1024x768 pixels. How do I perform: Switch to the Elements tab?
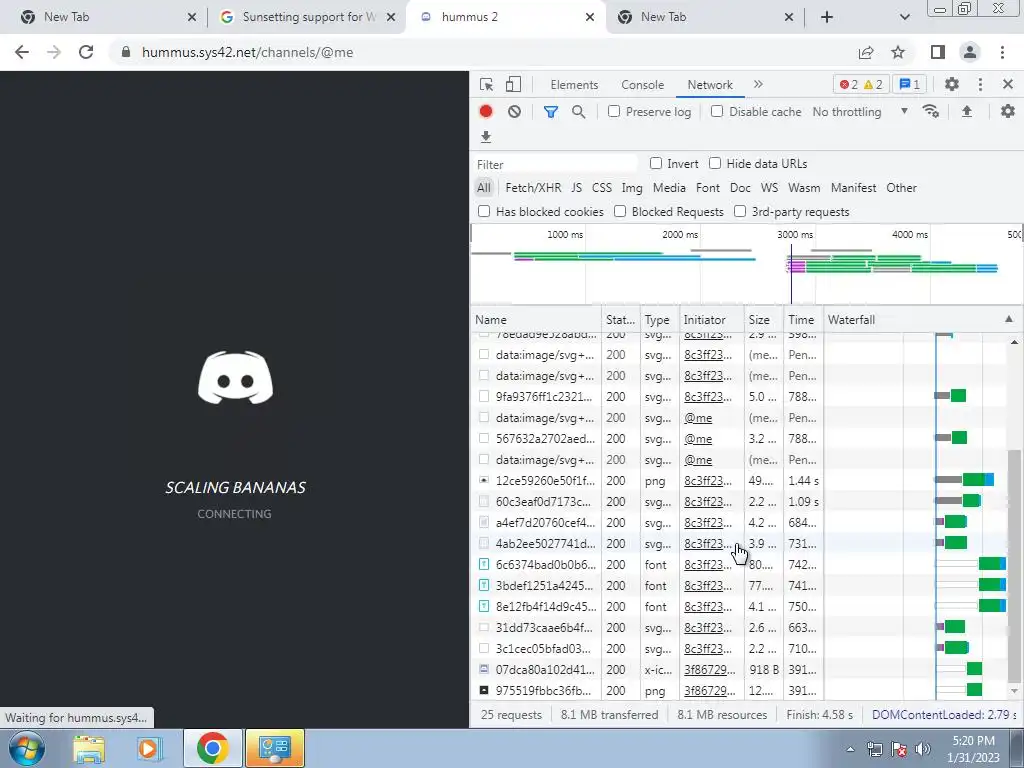point(574,85)
